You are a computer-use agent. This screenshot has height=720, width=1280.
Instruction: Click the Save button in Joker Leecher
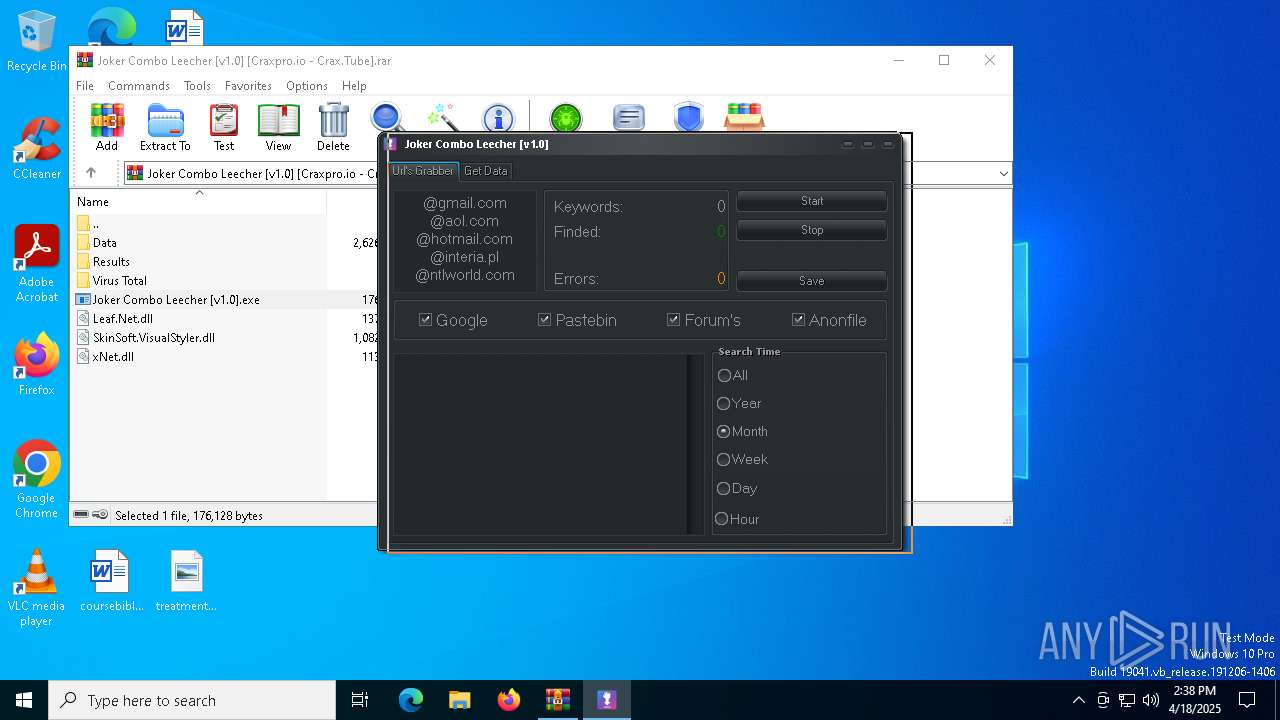[x=812, y=281]
